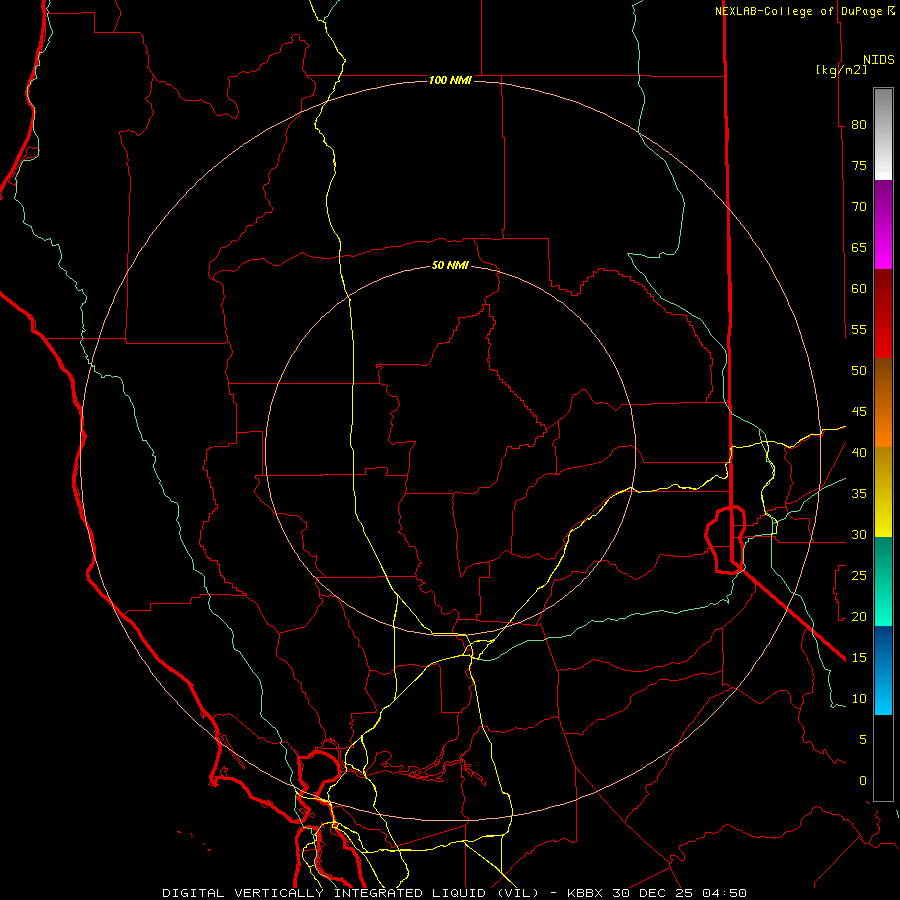The image size is (900, 900).
Task: Select the green segment of the VIL color bar
Action: point(883,581)
